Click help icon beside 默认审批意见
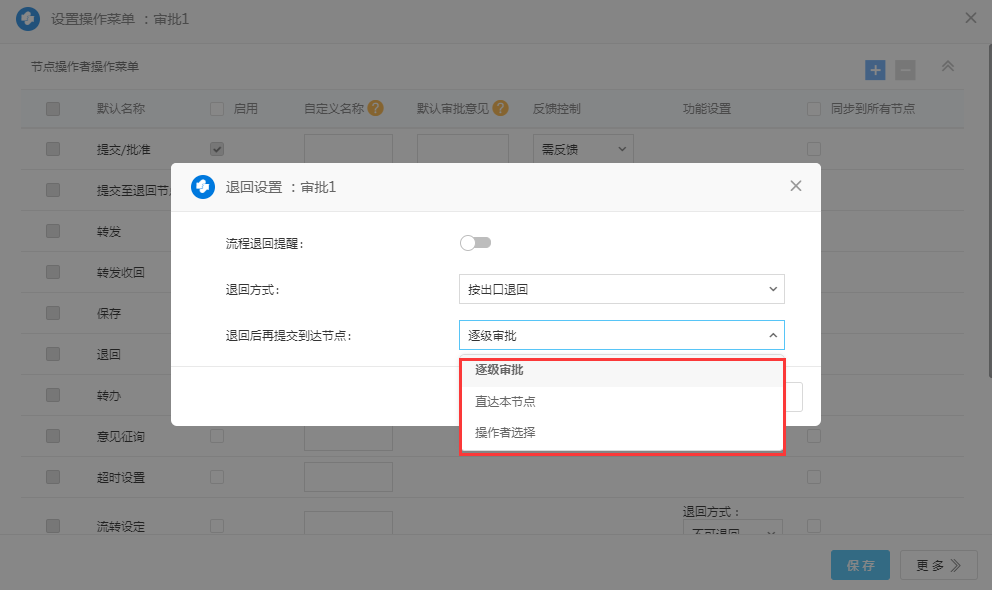Viewport: 992px width, 590px height. [x=501, y=108]
